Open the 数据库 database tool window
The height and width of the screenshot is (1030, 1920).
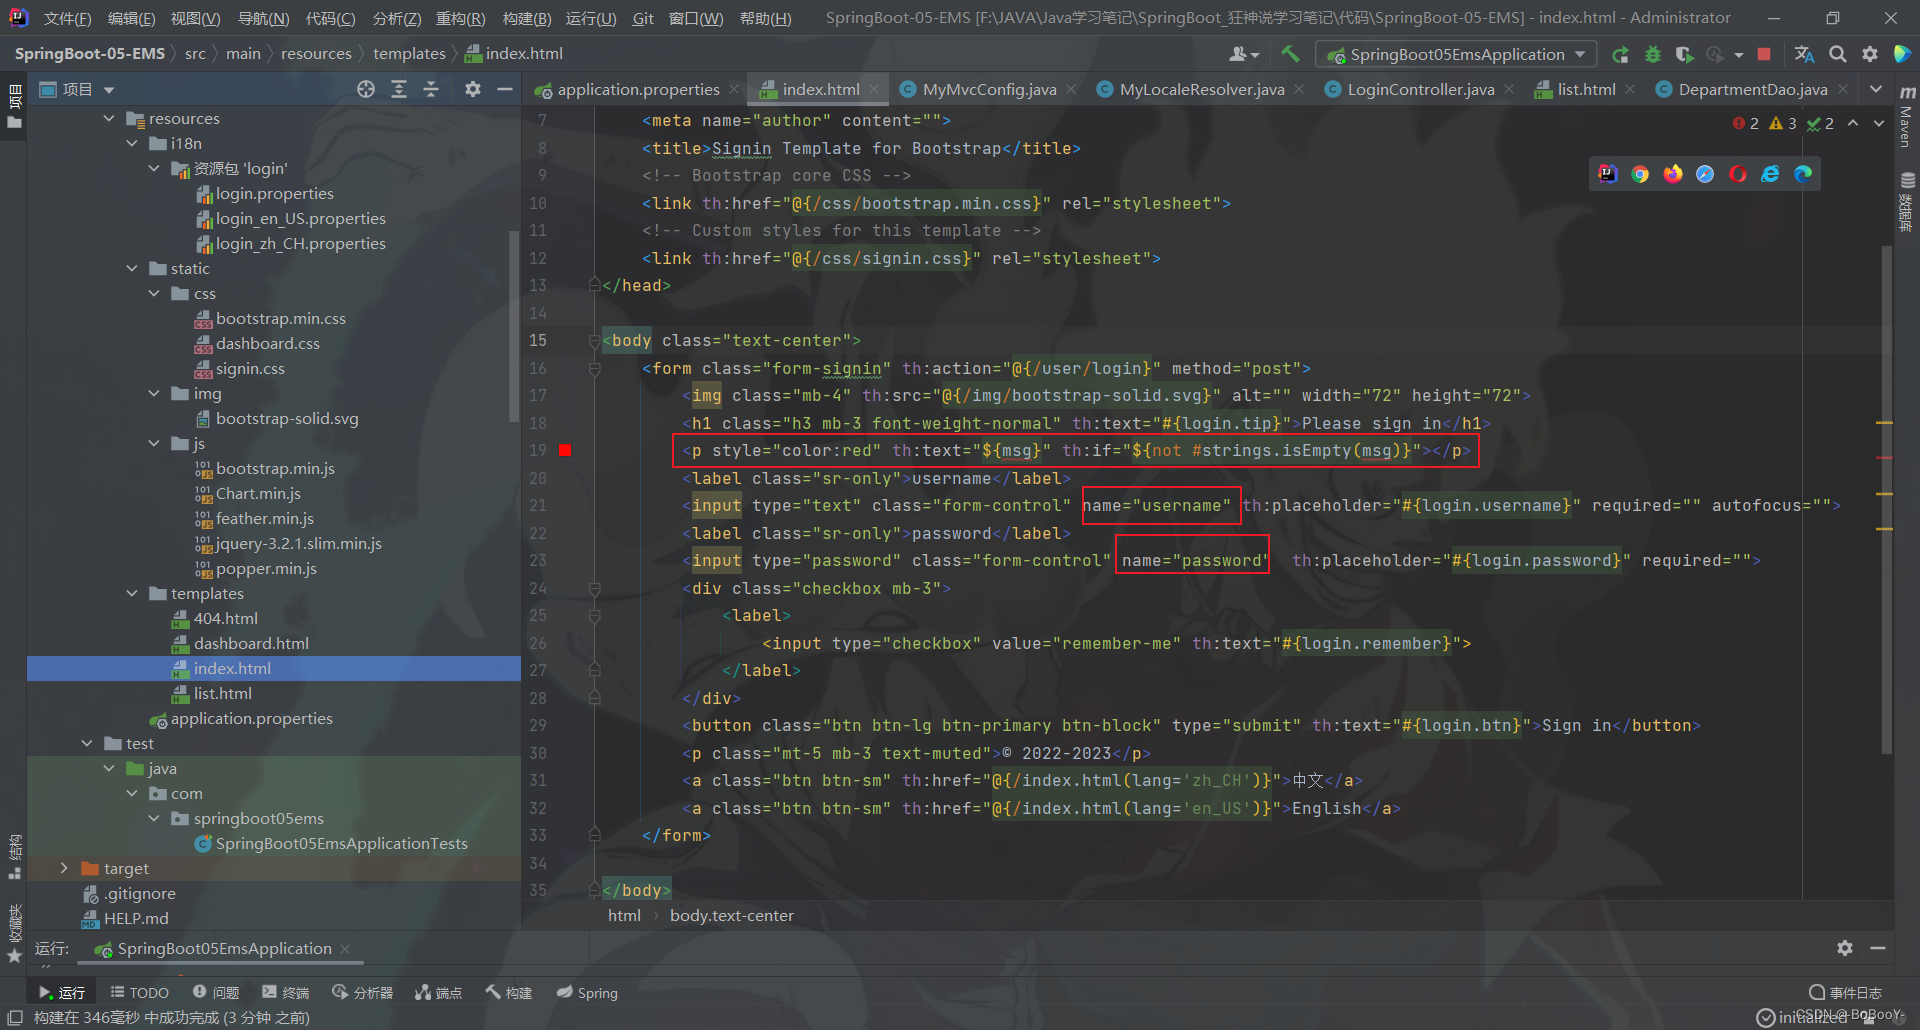[1907, 203]
